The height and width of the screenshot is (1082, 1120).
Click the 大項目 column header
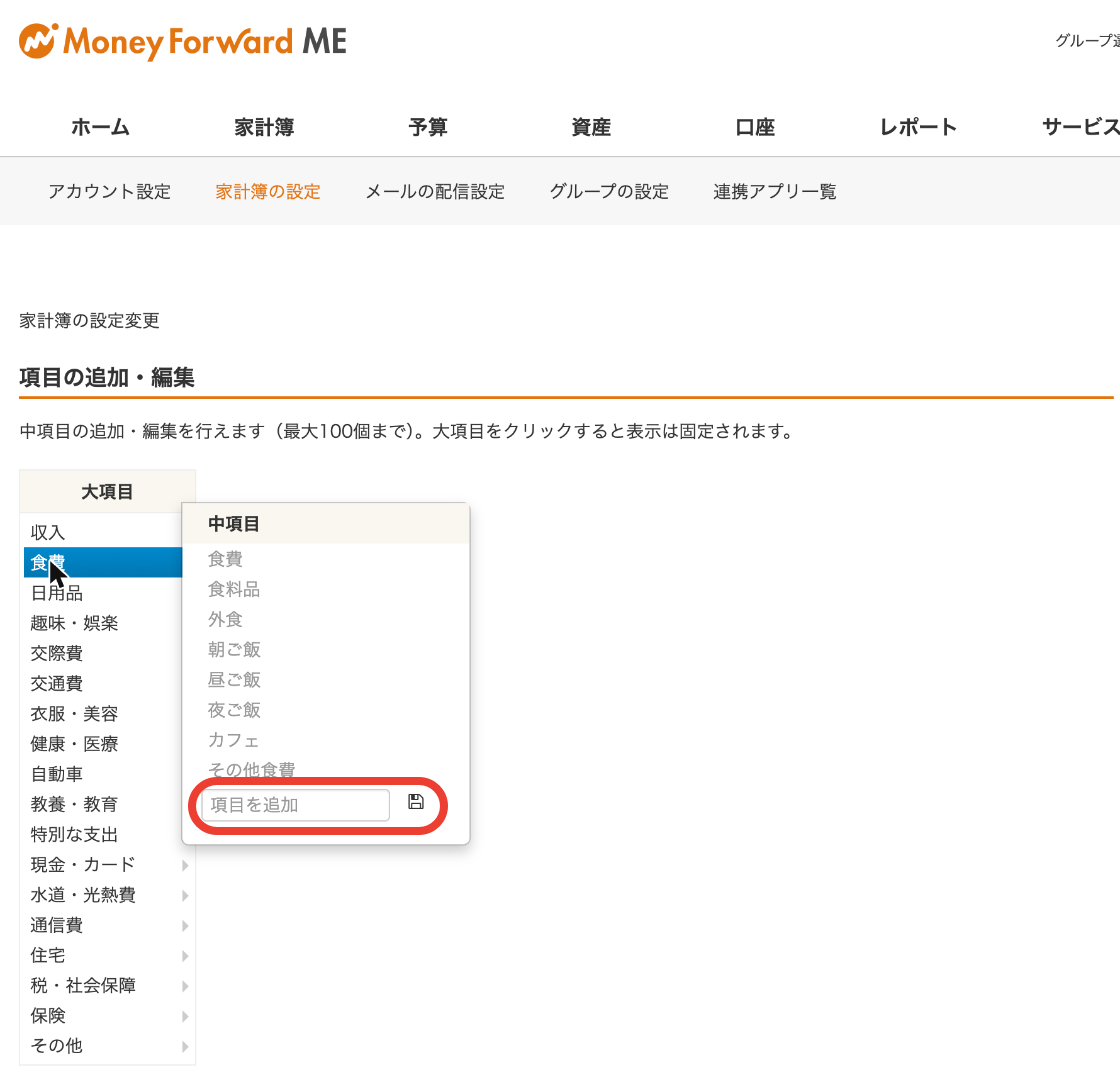click(107, 491)
